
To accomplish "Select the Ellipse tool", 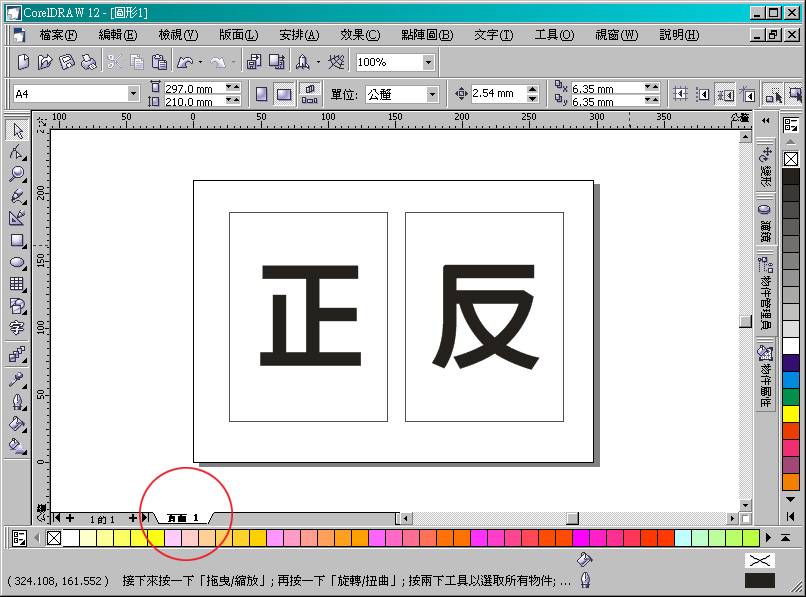I will [17, 263].
